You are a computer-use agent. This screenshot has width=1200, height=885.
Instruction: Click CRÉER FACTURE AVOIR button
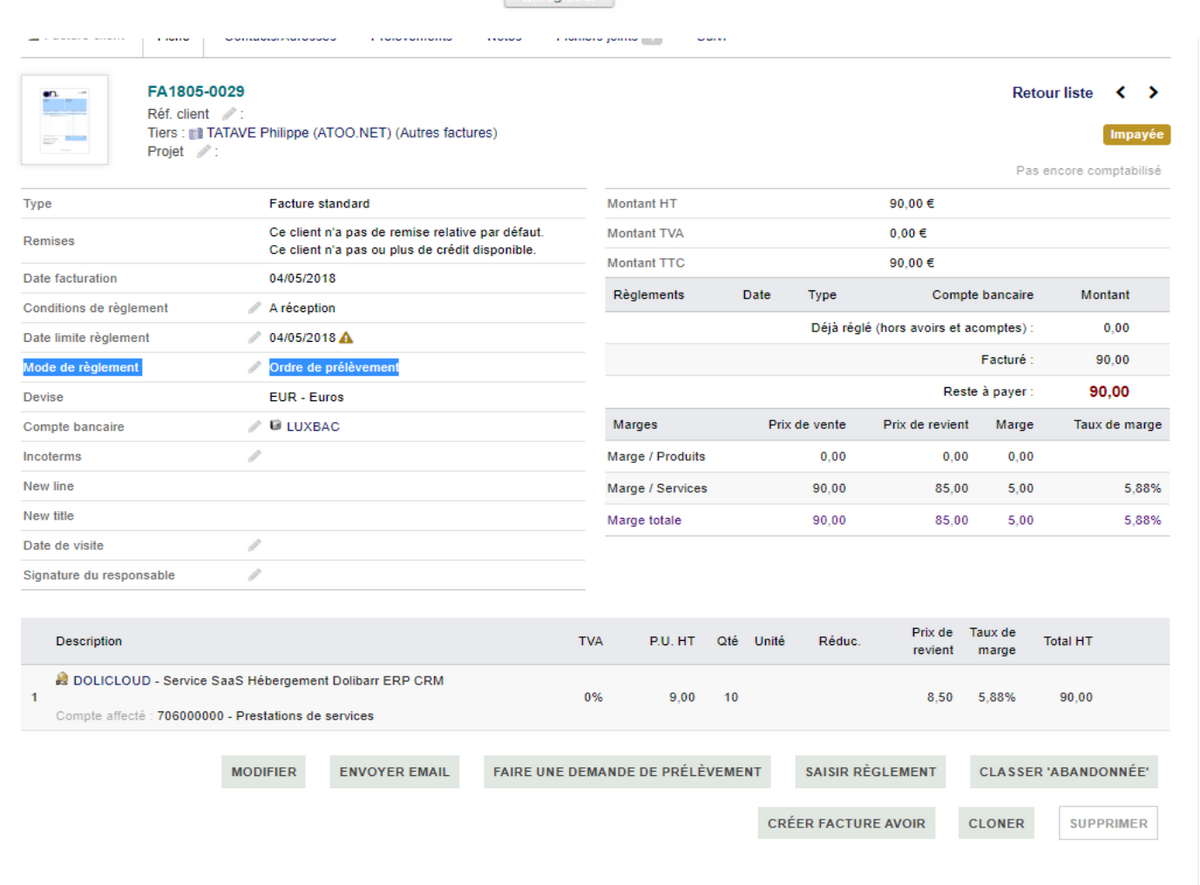click(x=846, y=824)
